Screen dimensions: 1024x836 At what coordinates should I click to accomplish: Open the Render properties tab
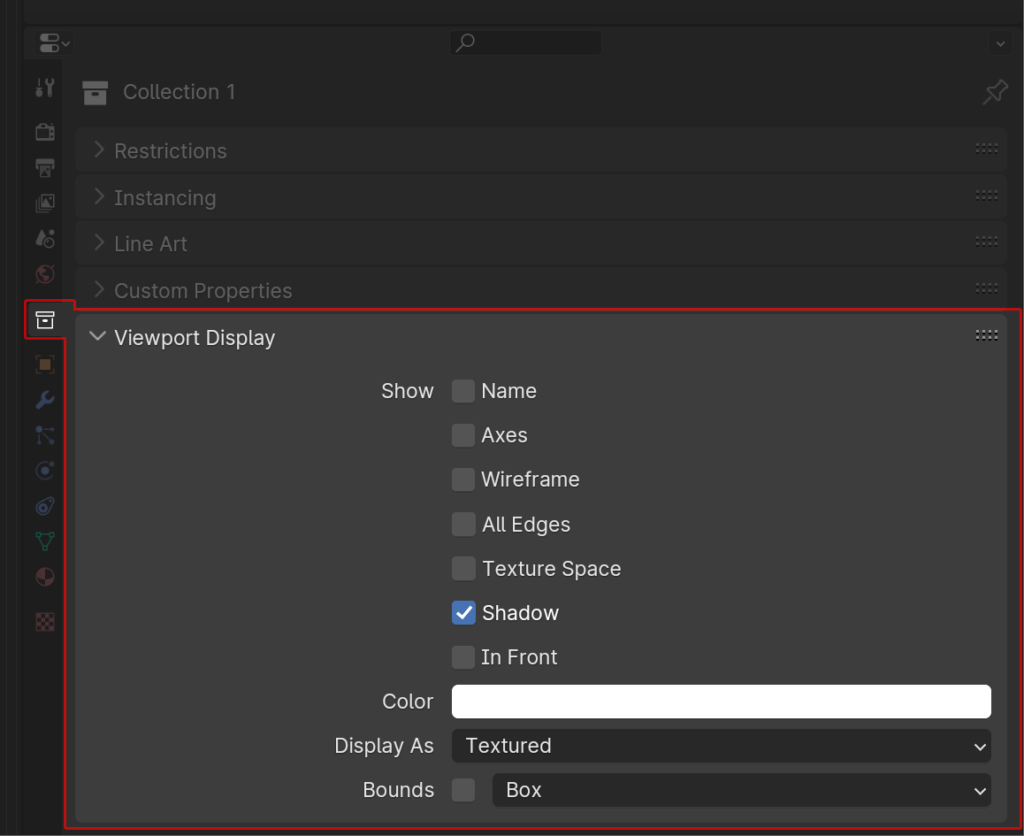click(44, 132)
